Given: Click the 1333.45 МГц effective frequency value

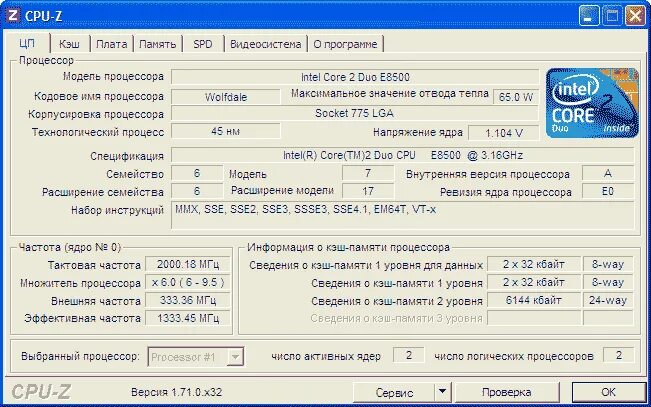Looking at the screenshot, I should pyautogui.click(x=188, y=318).
